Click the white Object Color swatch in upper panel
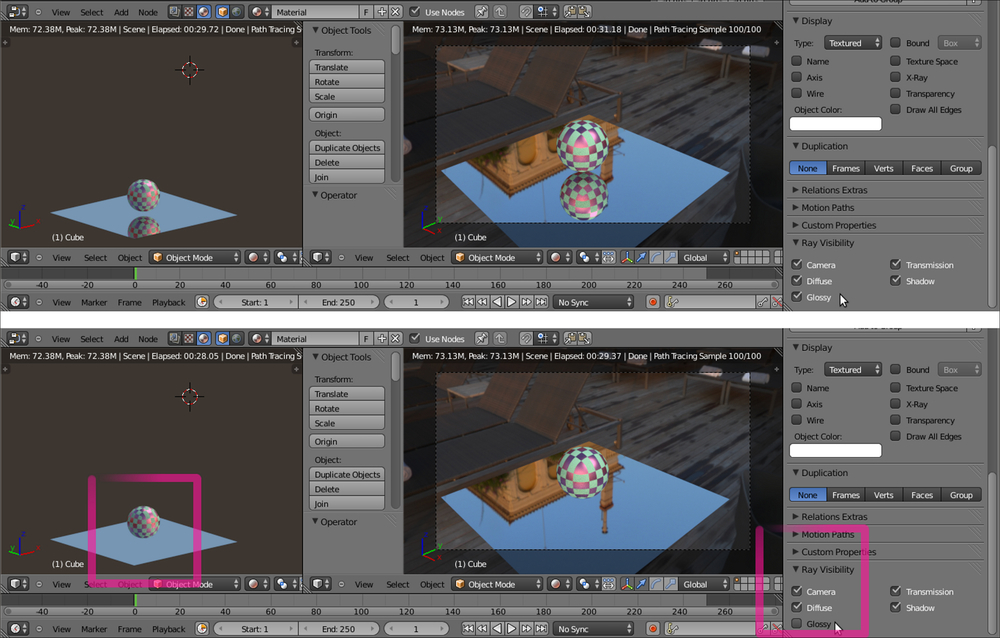Image resolution: width=1000 pixels, height=638 pixels. [836, 124]
